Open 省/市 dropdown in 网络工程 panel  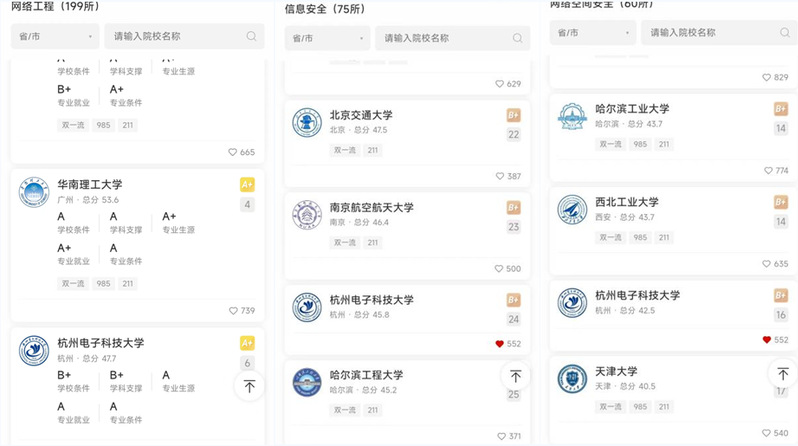(55, 36)
